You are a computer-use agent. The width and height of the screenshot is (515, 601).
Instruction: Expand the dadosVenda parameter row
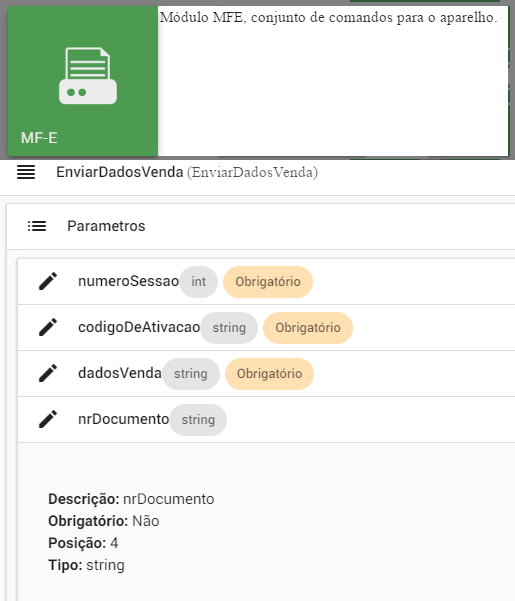tap(266, 374)
